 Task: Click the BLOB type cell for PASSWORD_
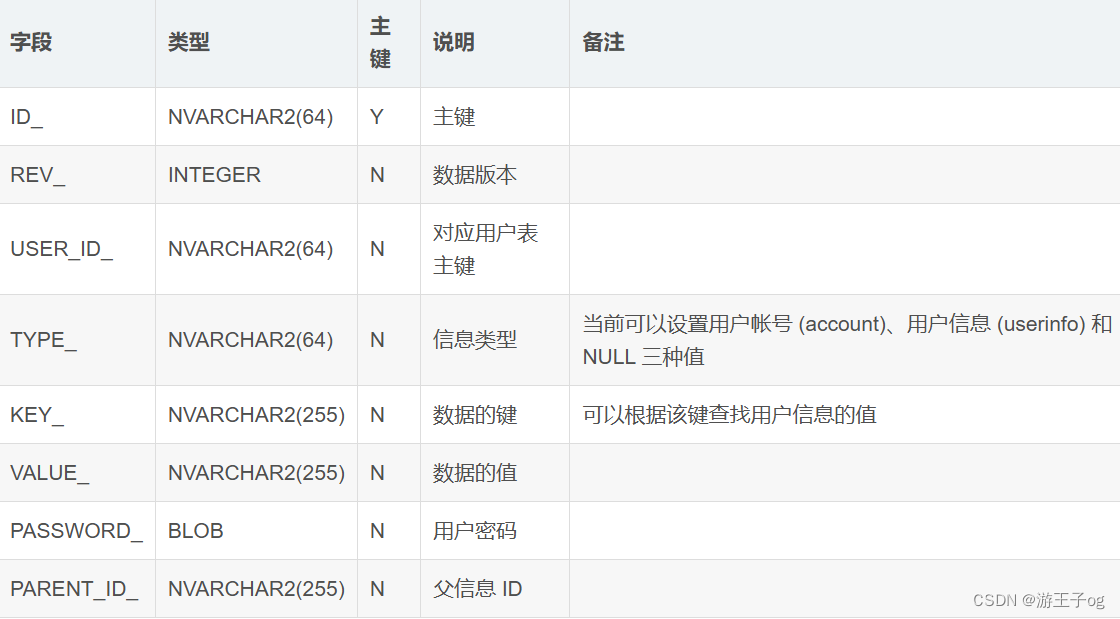[x=194, y=531]
